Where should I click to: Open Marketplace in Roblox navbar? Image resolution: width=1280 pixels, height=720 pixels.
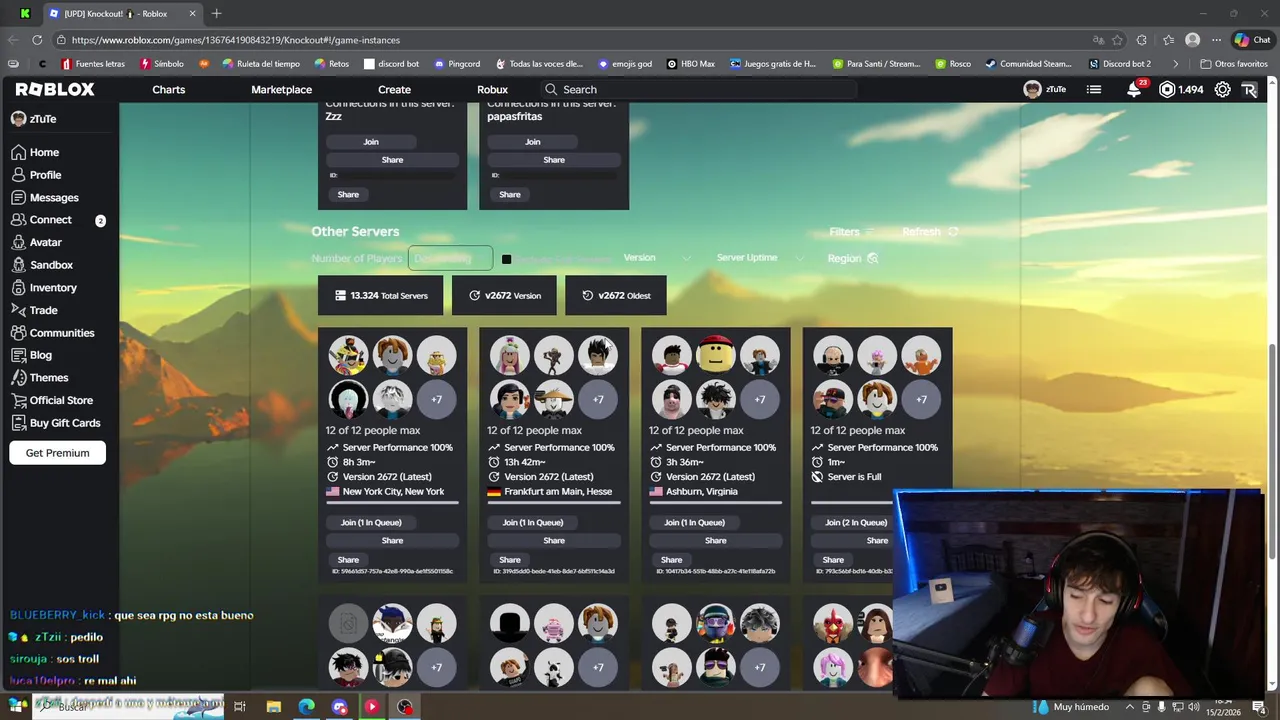281,89
